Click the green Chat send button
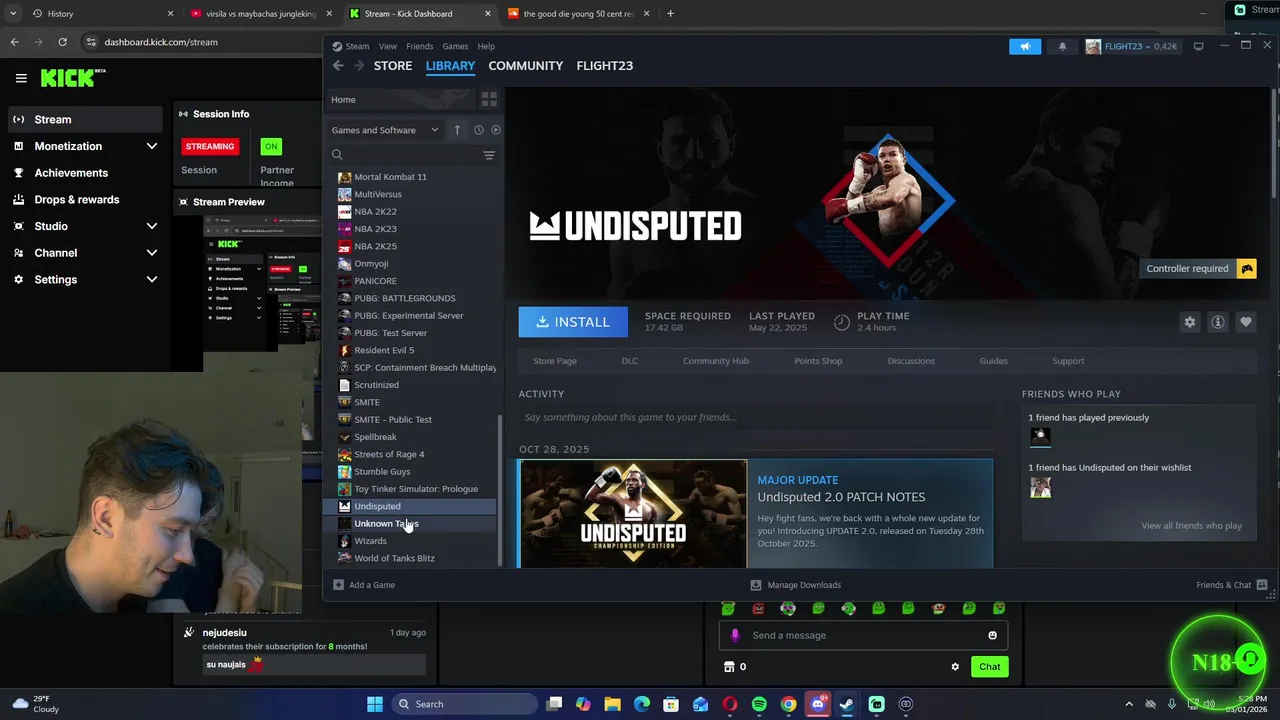This screenshot has height=720, width=1280. [x=989, y=667]
